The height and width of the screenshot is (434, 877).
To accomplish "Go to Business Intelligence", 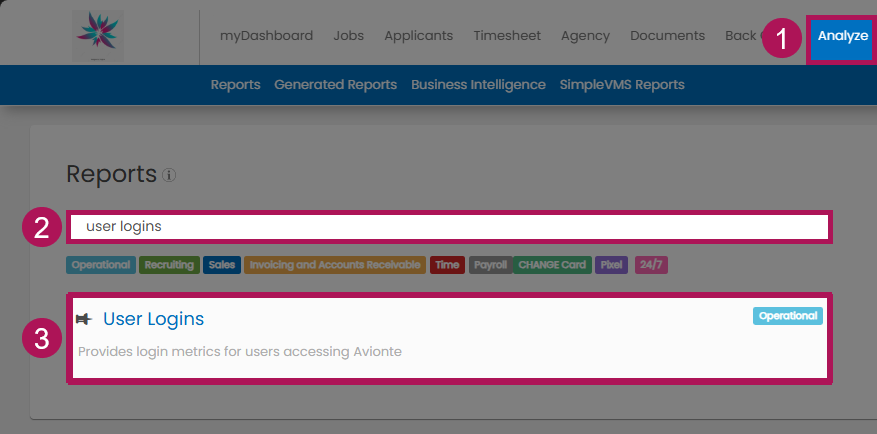I will (478, 84).
